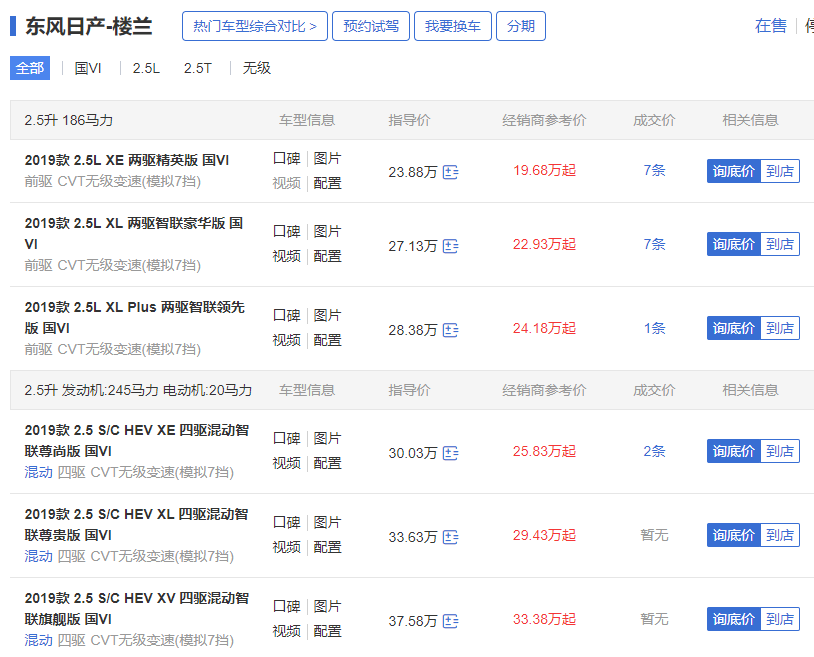Open 口碑 for HEV XV 四驱混动智联旗舰版
The height and width of the screenshot is (657, 814).
point(287,607)
